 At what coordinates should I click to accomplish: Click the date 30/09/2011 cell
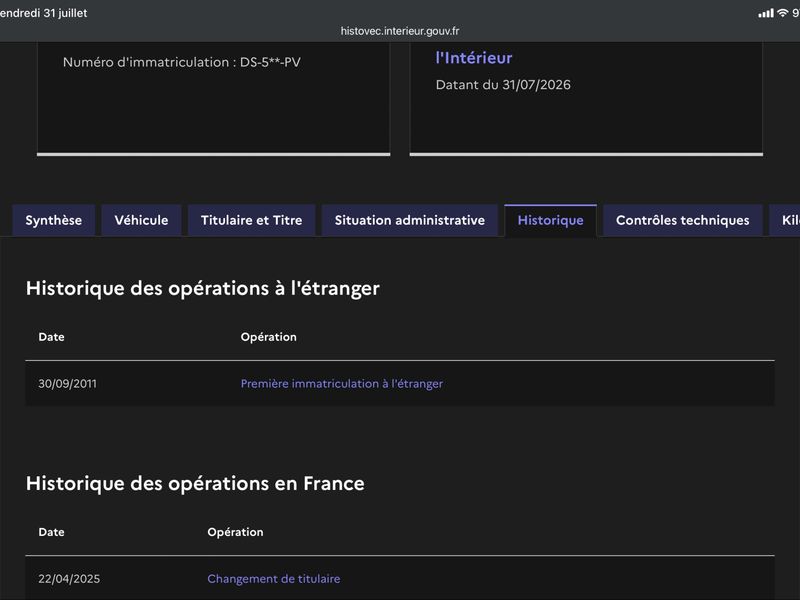click(67, 384)
